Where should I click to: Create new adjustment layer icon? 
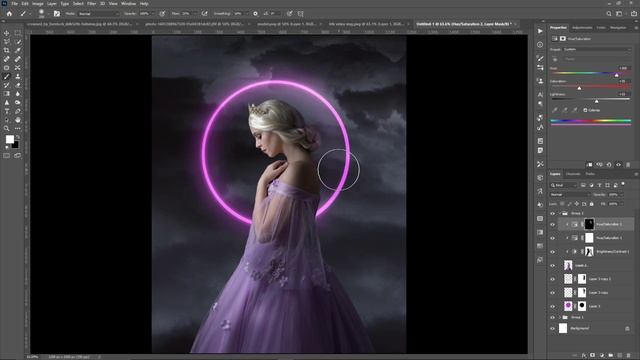602,356
